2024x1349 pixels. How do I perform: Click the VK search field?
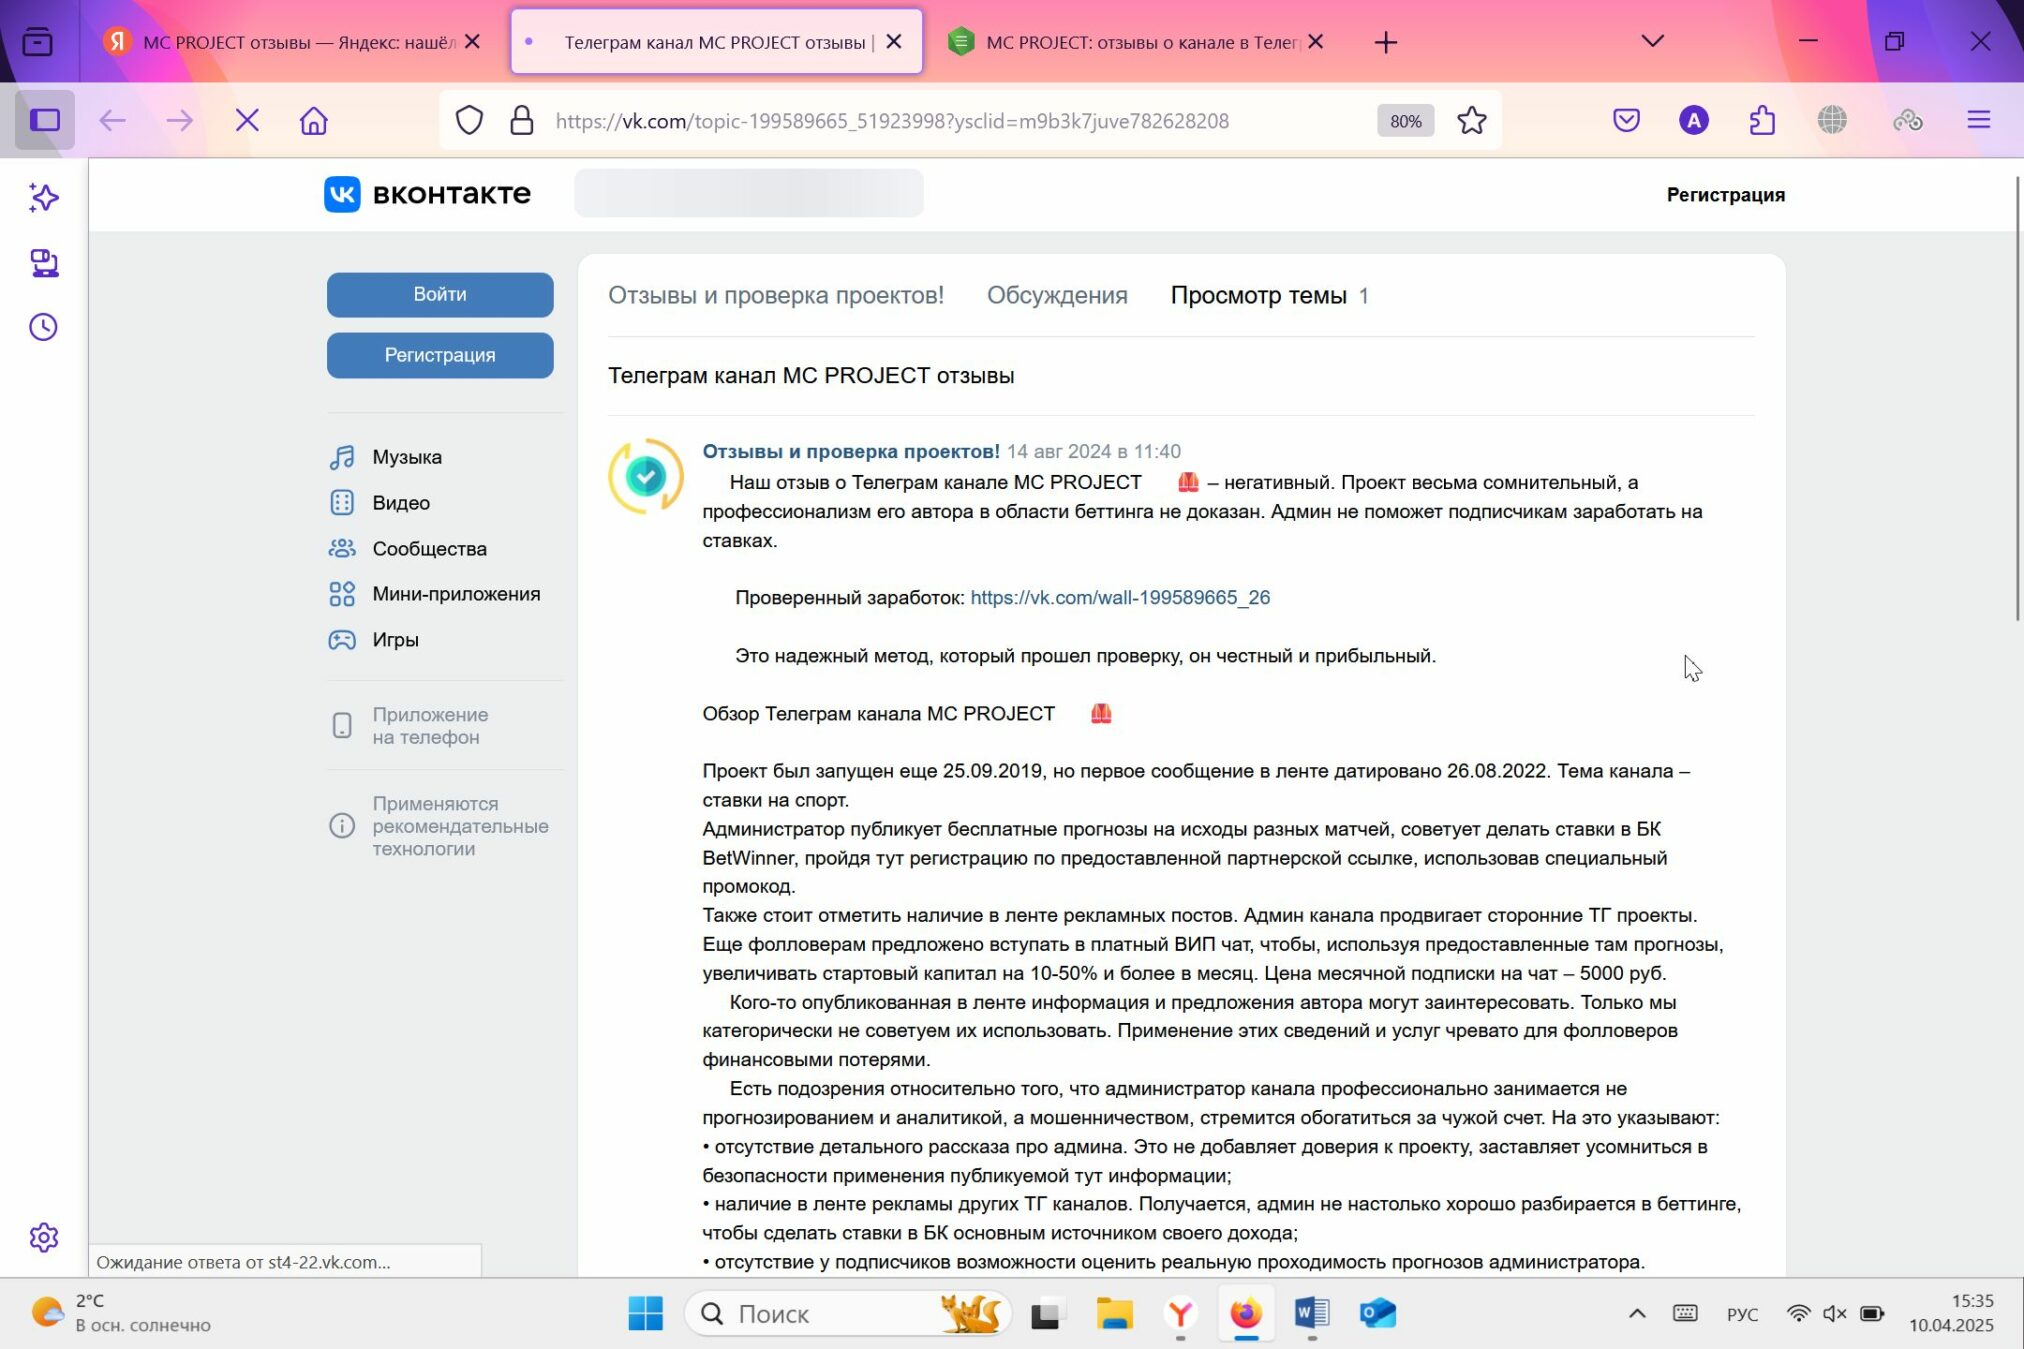click(749, 193)
